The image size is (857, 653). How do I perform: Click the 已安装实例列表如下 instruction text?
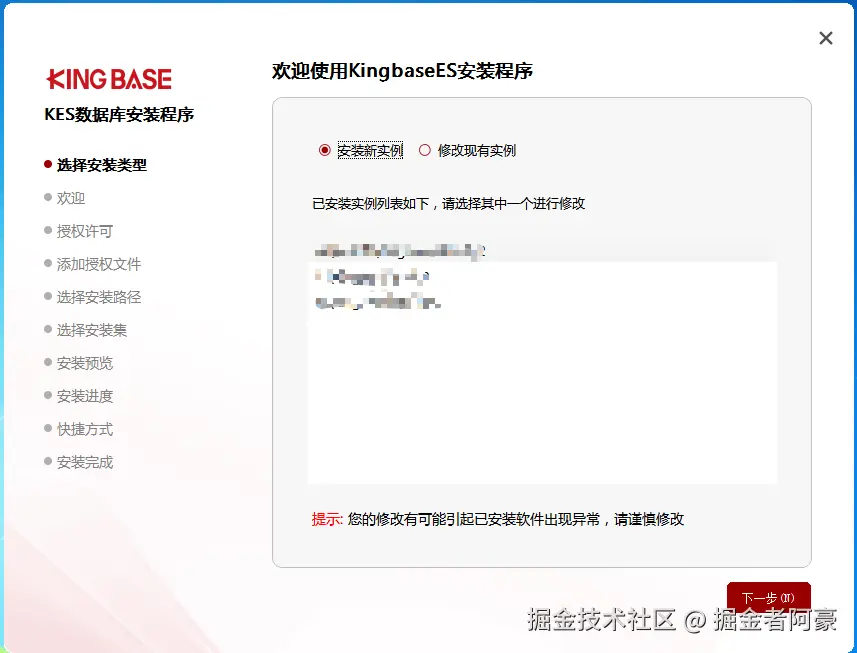pos(448,204)
